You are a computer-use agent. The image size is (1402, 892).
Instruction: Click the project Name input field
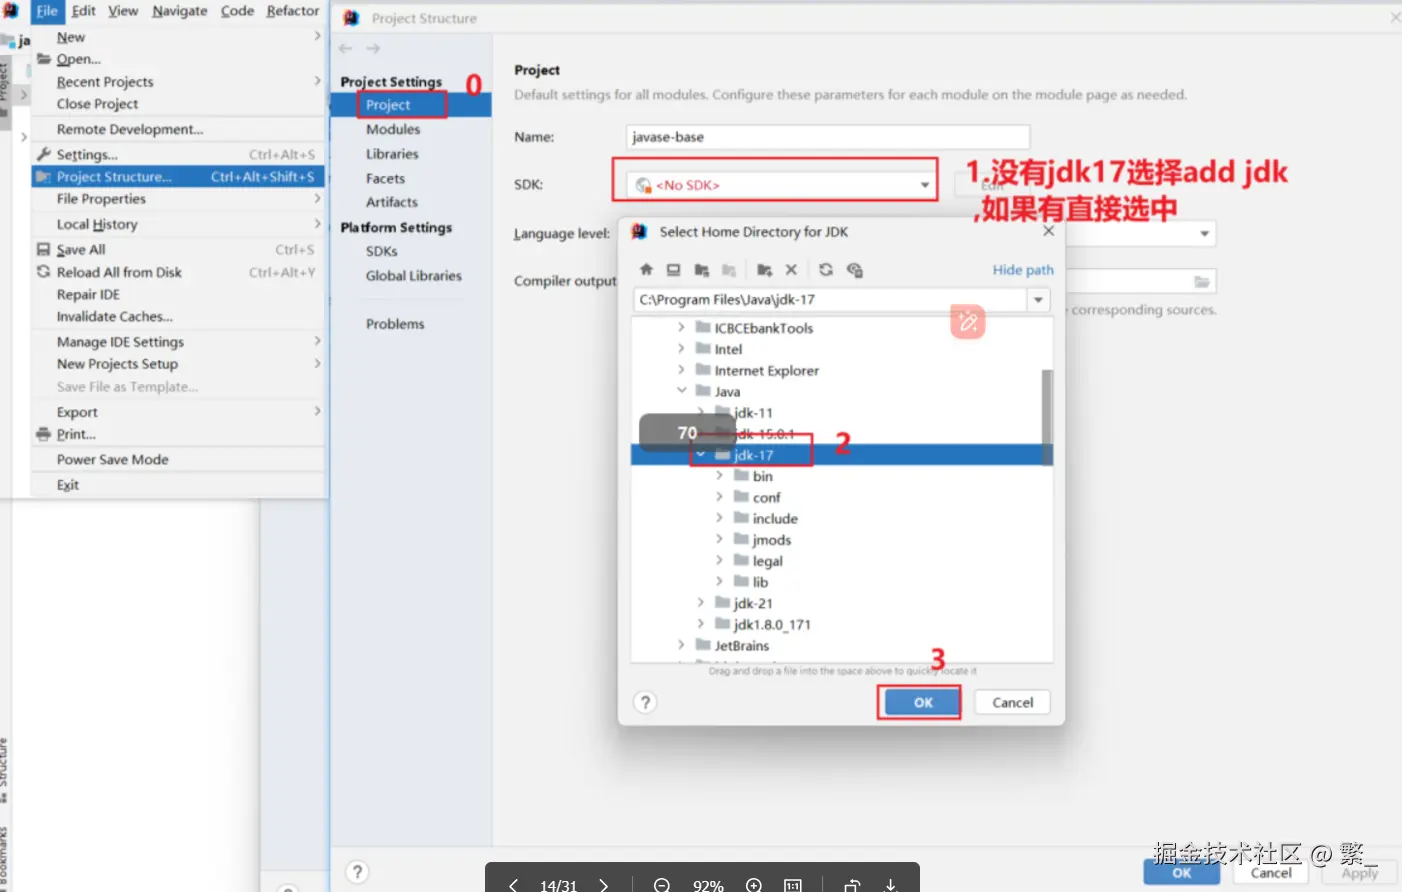(828, 137)
